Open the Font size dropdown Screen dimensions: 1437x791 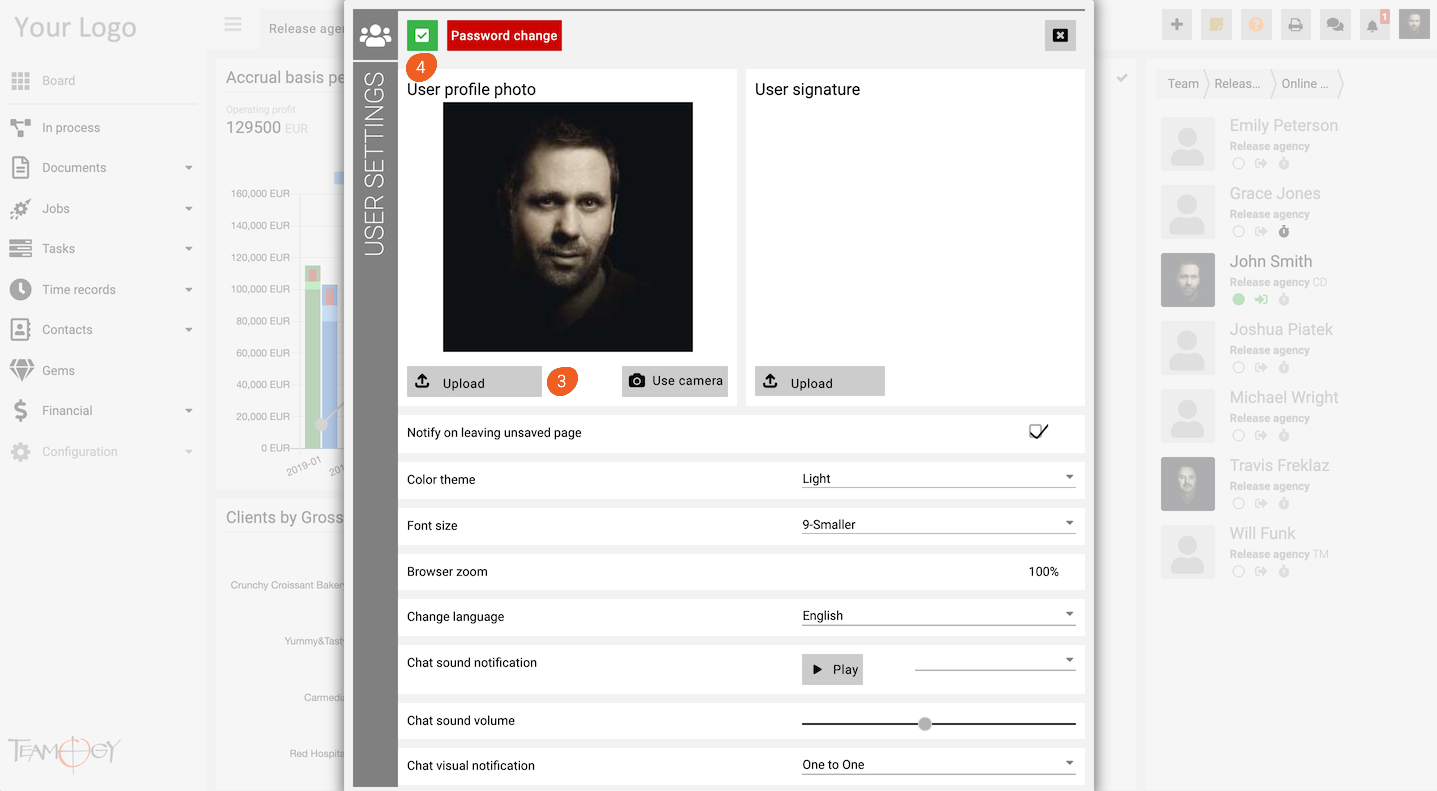pyautogui.click(x=938, y=524)
